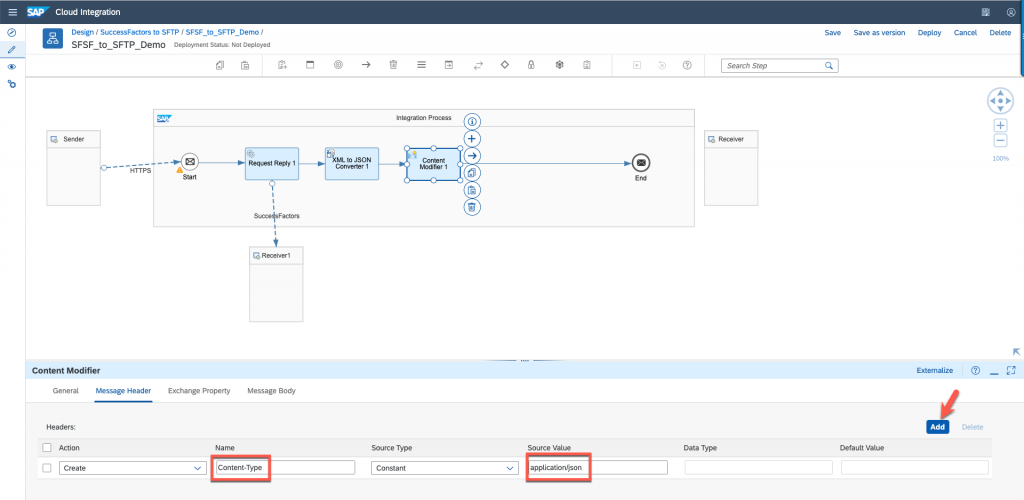The image size is (1024, 500).
Task: Click the properties panel help icon
Action: pyautogui.click(x=976, y=370)
